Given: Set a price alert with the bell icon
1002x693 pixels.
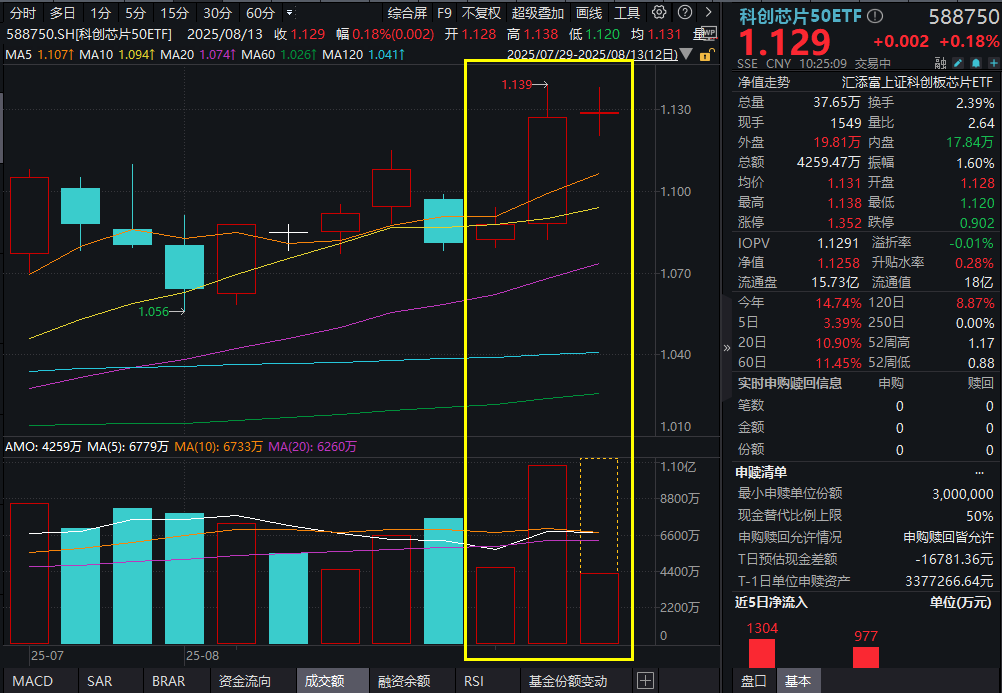Looking at the screenshot, I should point(975,62).
